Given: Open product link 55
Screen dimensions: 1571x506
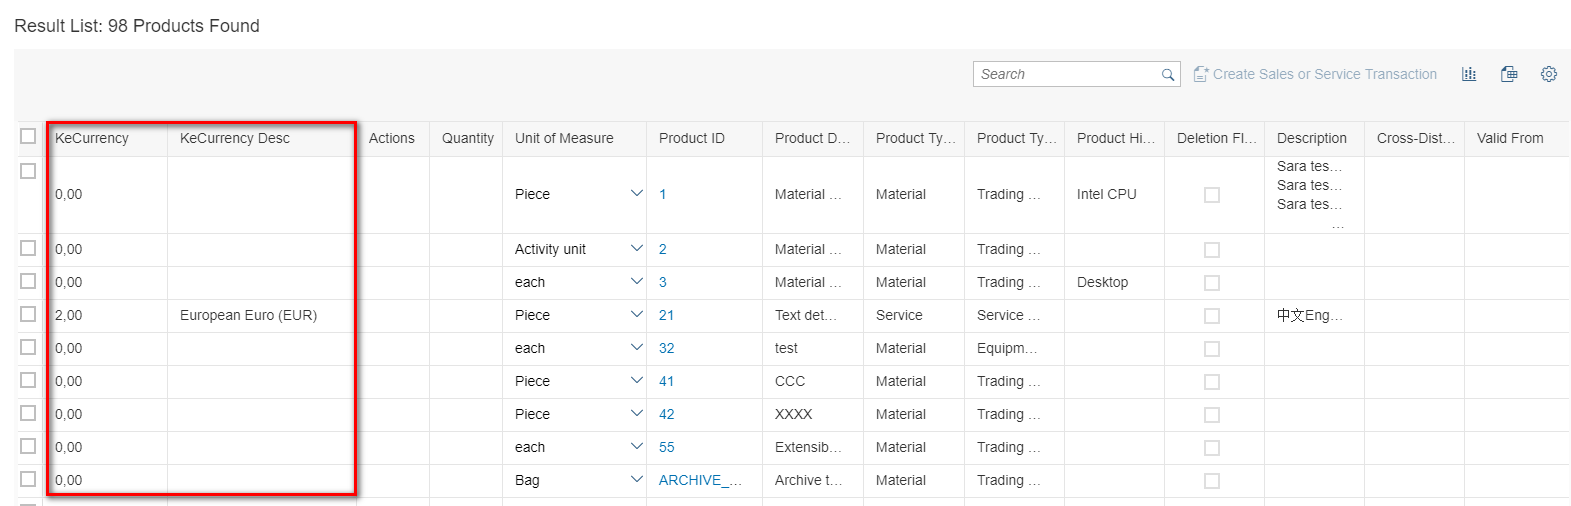Looking at the screenshot, I should (x=666, y=447).
